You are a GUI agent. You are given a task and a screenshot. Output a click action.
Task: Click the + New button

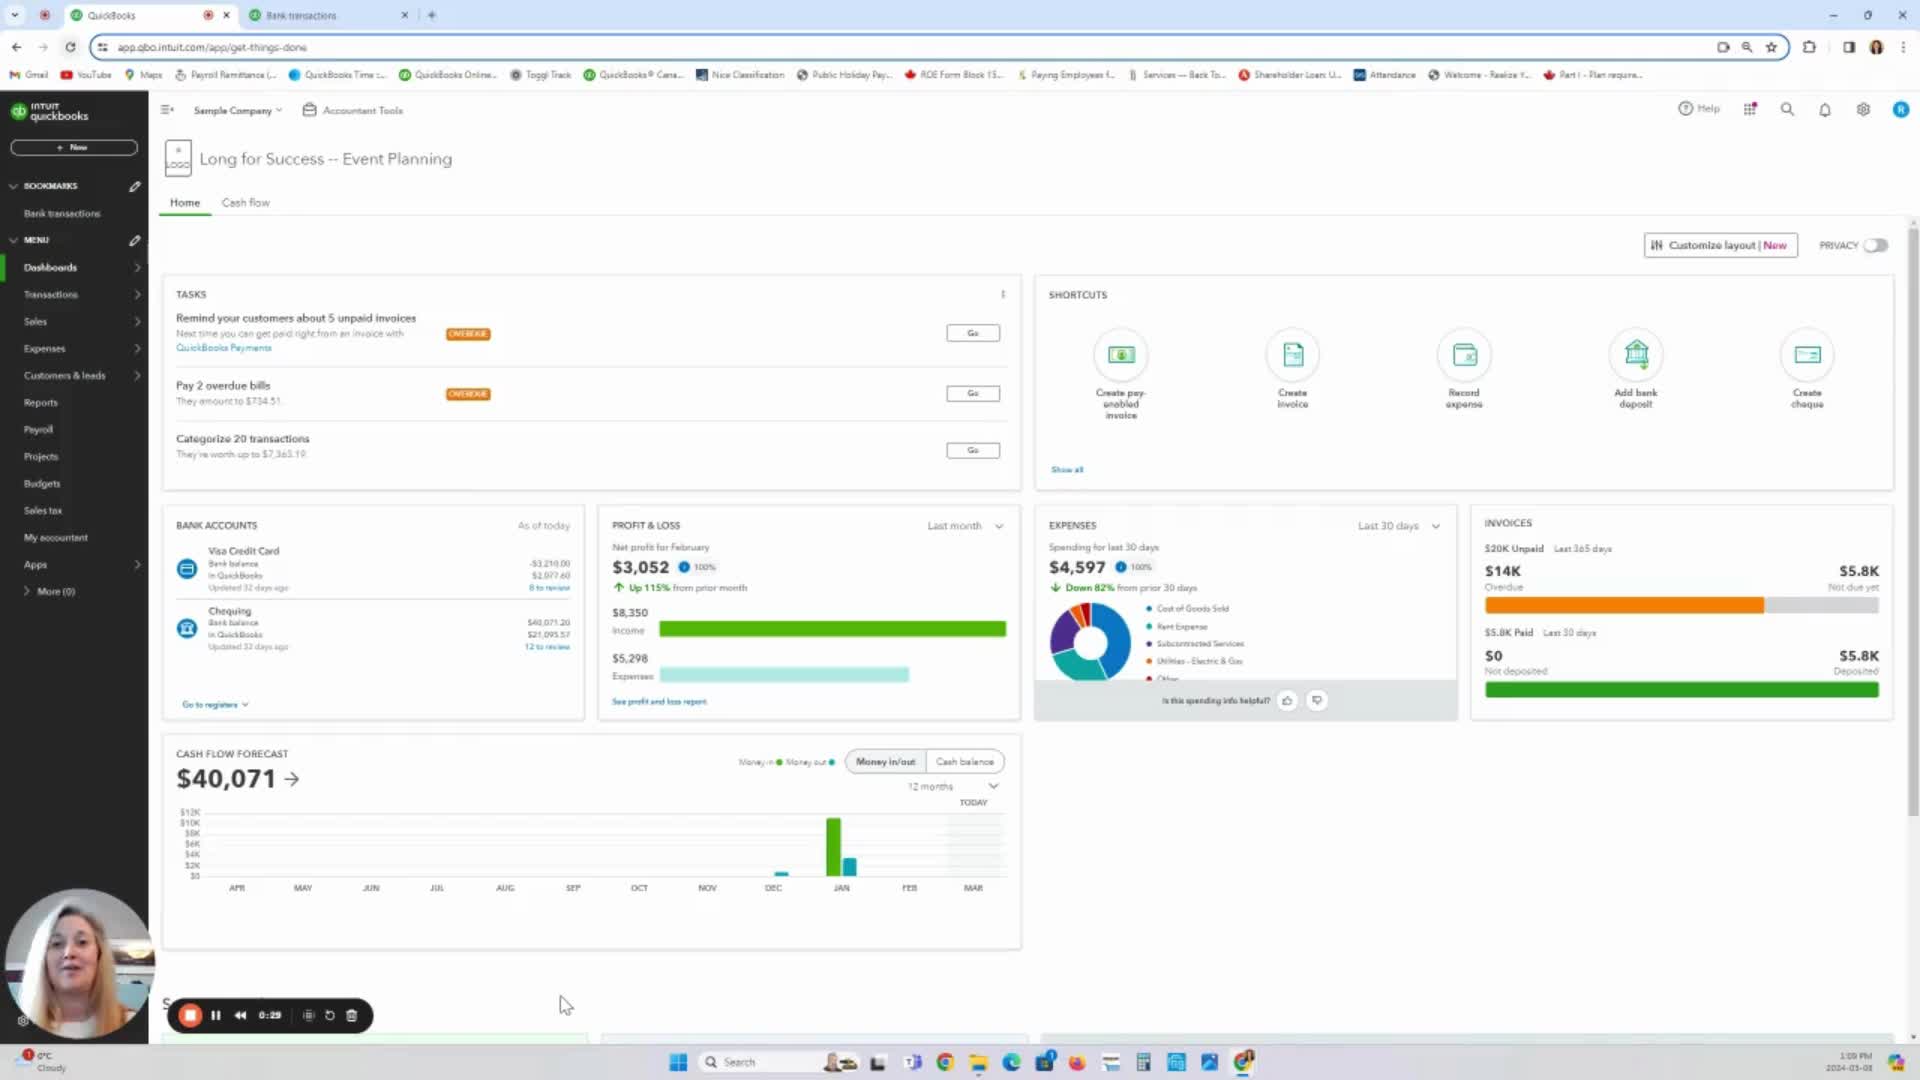pyautogui.click(x=74, y=147)
